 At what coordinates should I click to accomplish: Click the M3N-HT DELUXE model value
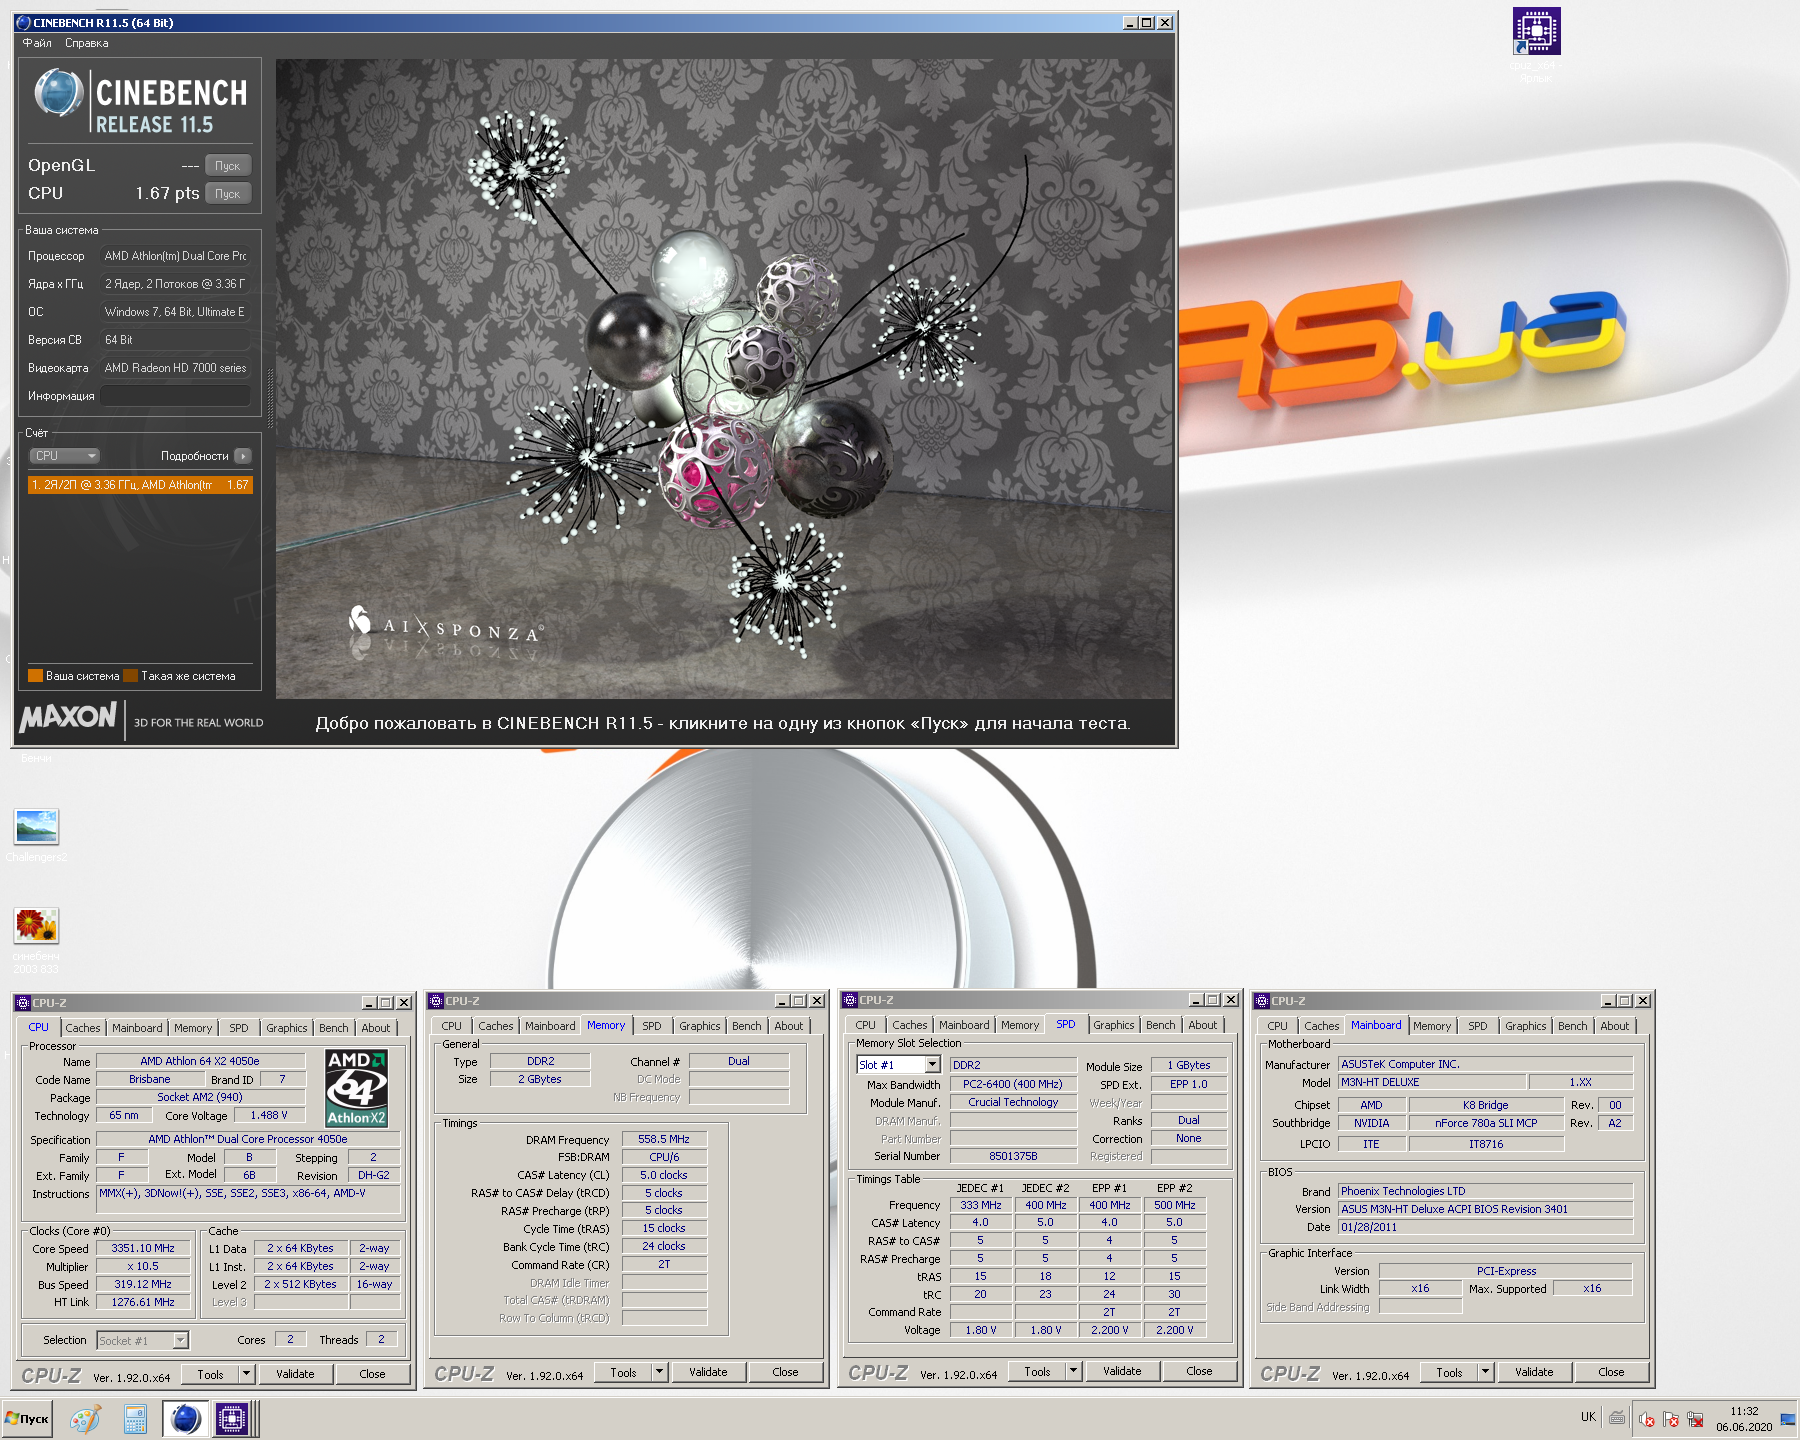coord(1432,1082)
